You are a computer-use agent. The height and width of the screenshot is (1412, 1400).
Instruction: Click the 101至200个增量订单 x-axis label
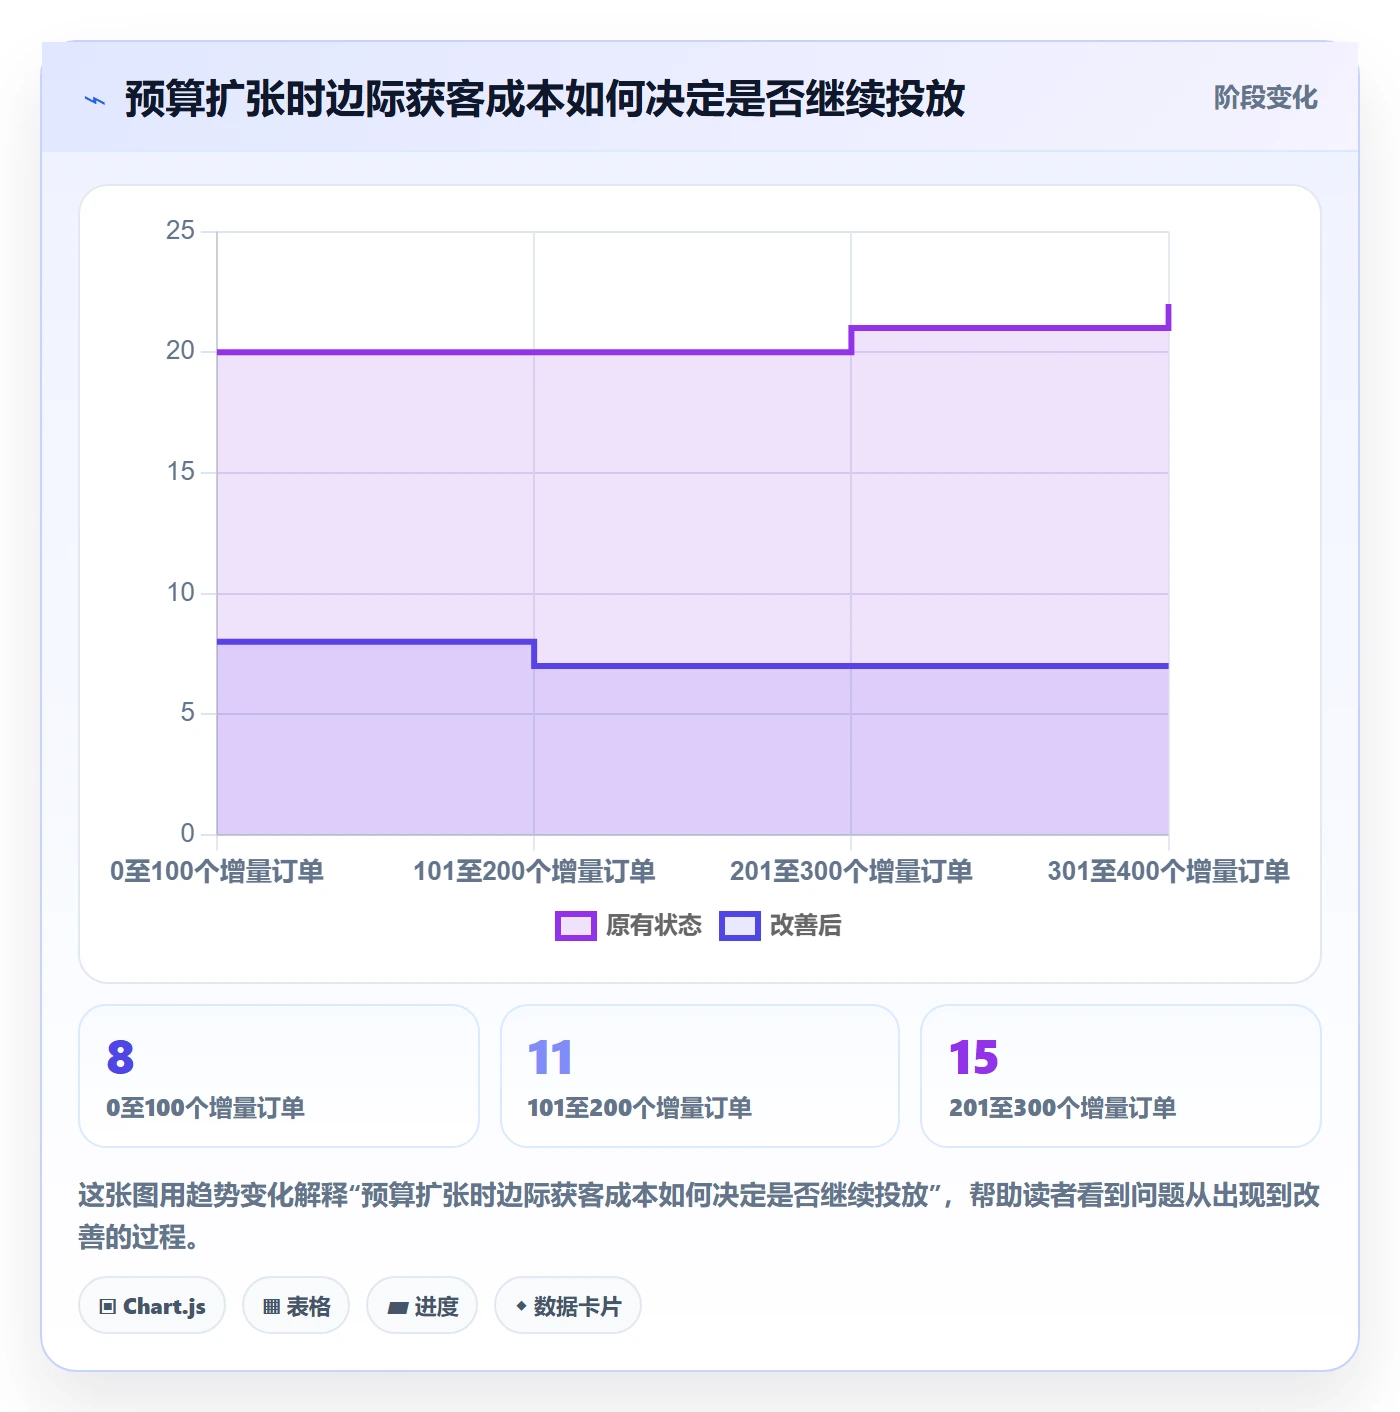[x=534, y=871]
